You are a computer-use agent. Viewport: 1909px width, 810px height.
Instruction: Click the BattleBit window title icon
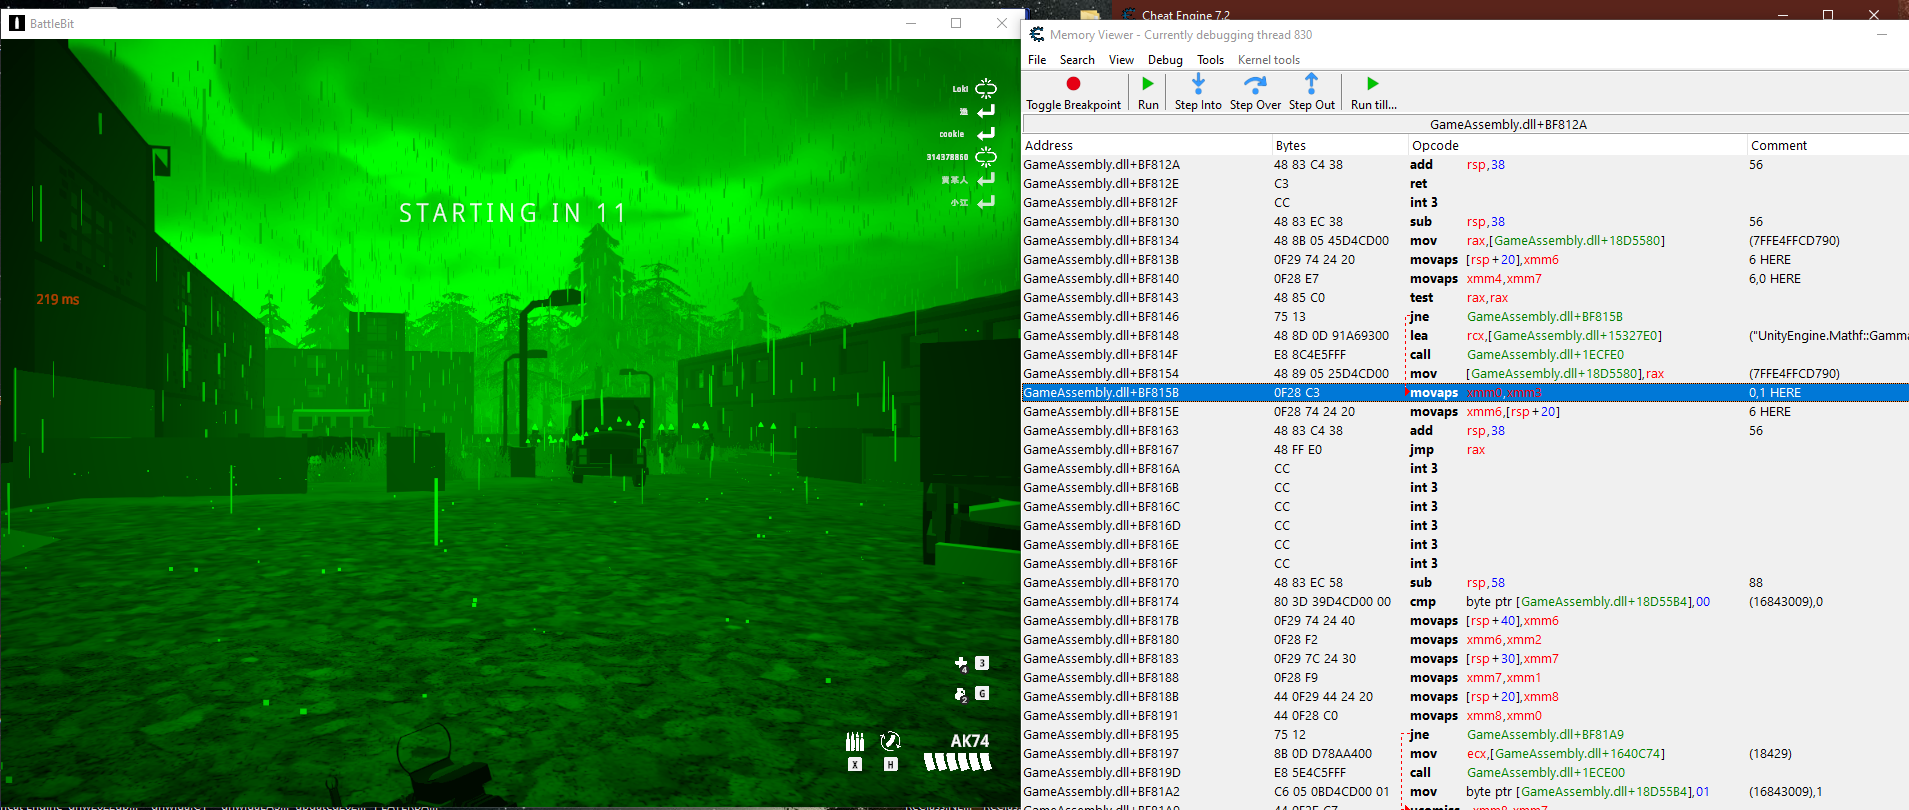pos(16,23)
